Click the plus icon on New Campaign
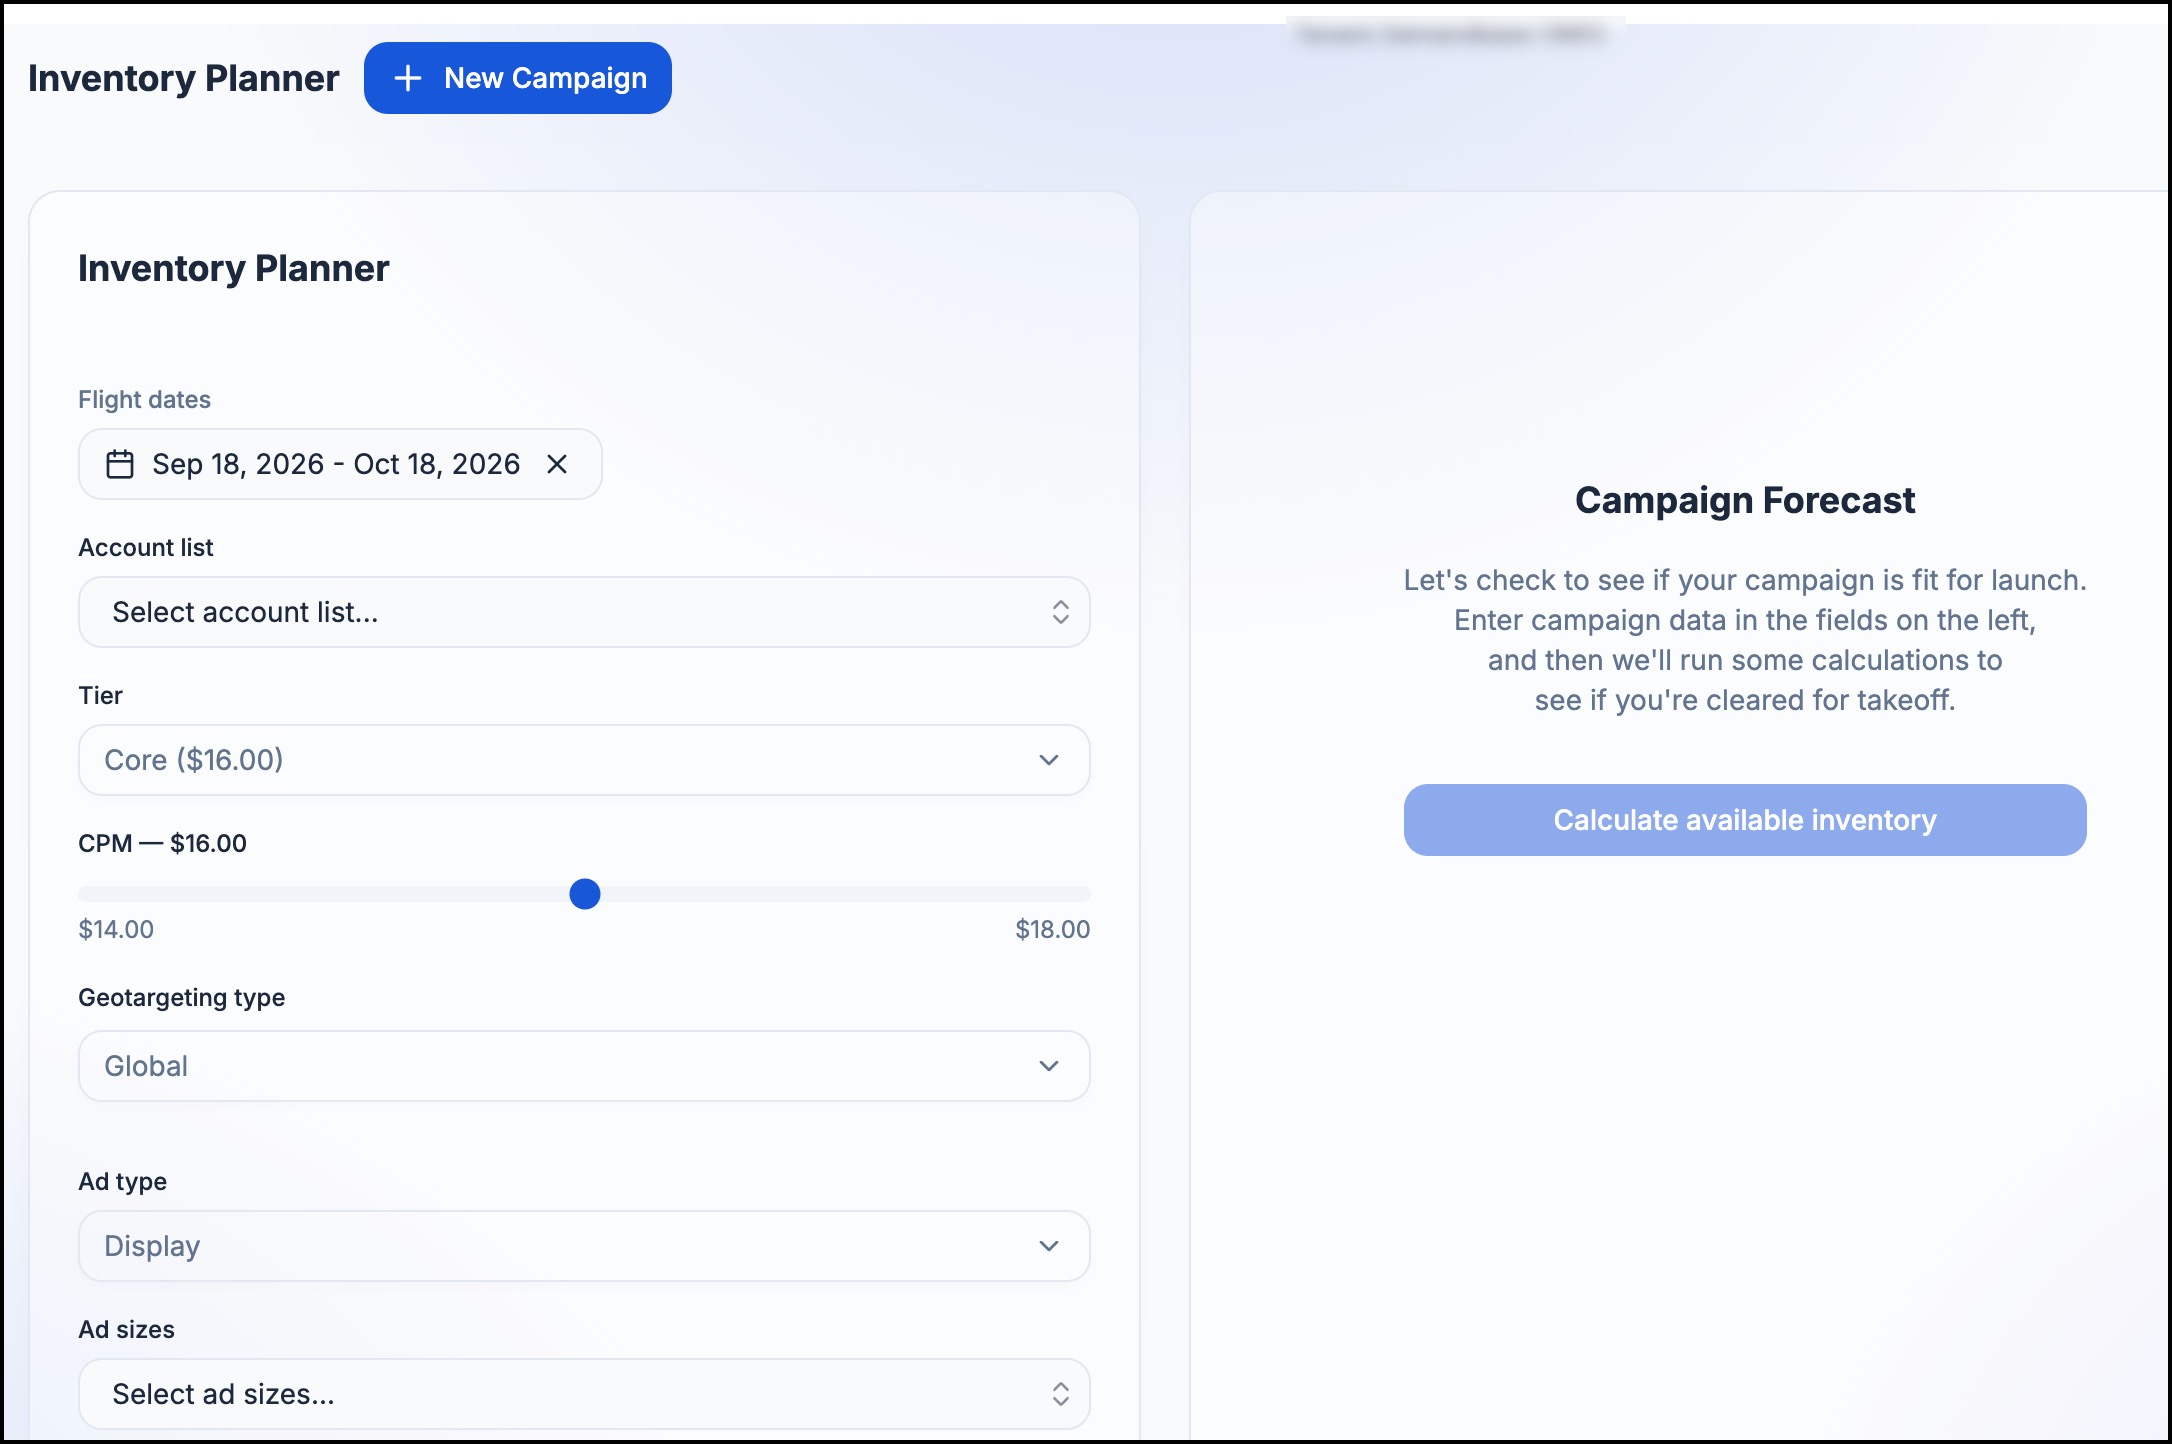Image resolution: width=2172 pixels, height=1444 pixels. tap(408, 78)
